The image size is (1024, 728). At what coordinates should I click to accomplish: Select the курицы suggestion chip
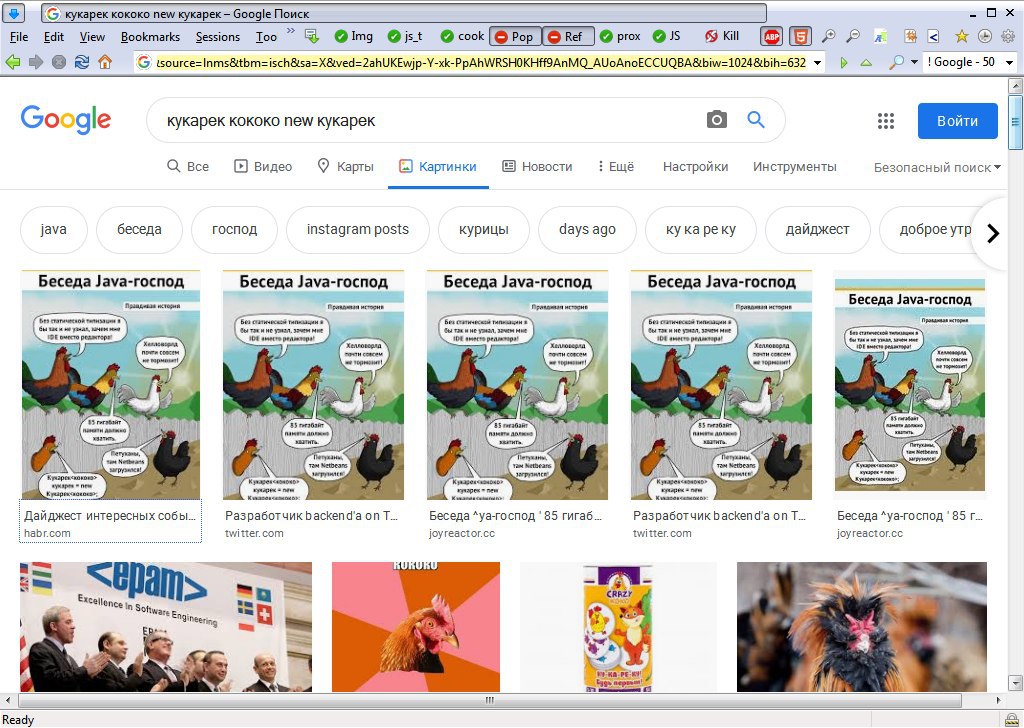[484, 229]
